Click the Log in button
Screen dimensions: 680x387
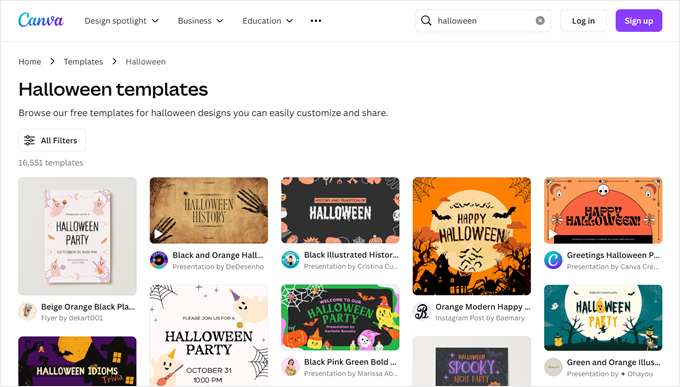point(583,21)
